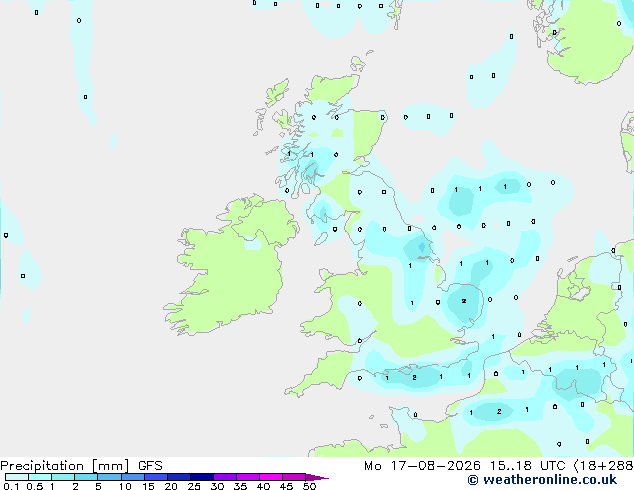This screenshot has height=490, width=634.
Task: Pick the 10–15 mm legend color swatch
Action: tap(132, 477)
